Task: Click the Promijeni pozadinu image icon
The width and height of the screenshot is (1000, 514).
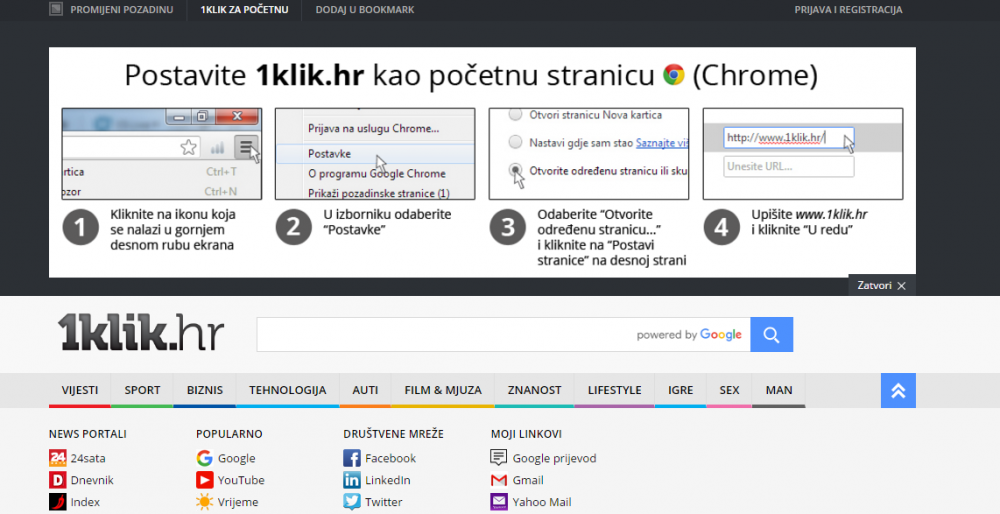Action: pos(56,9)
